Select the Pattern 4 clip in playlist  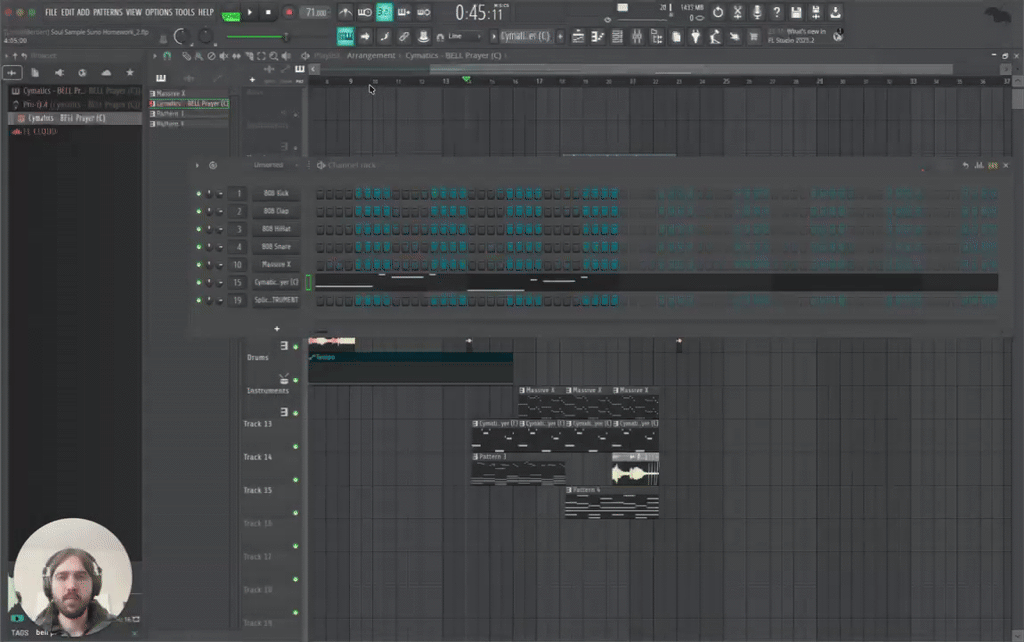[612, 502]
